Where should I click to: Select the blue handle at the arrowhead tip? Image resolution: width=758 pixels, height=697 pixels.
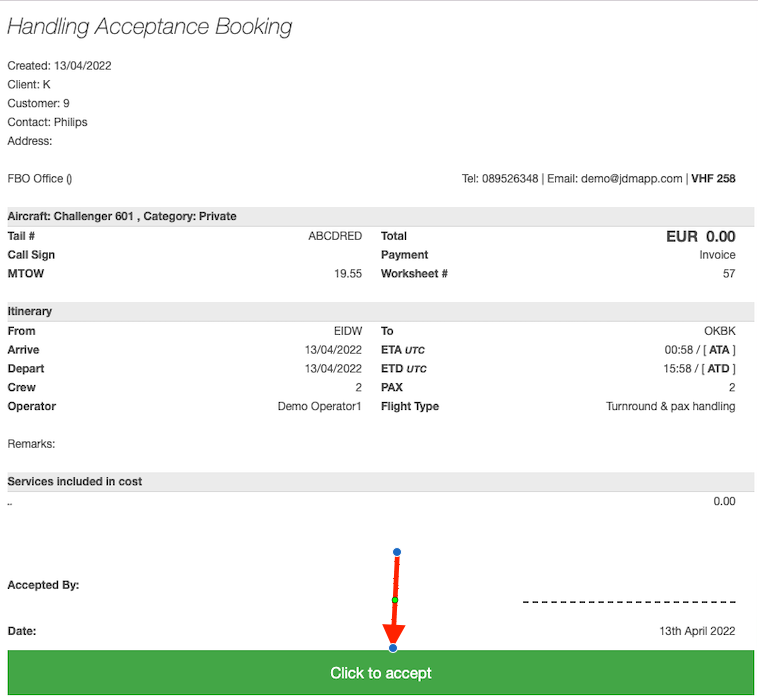[393, 648]
